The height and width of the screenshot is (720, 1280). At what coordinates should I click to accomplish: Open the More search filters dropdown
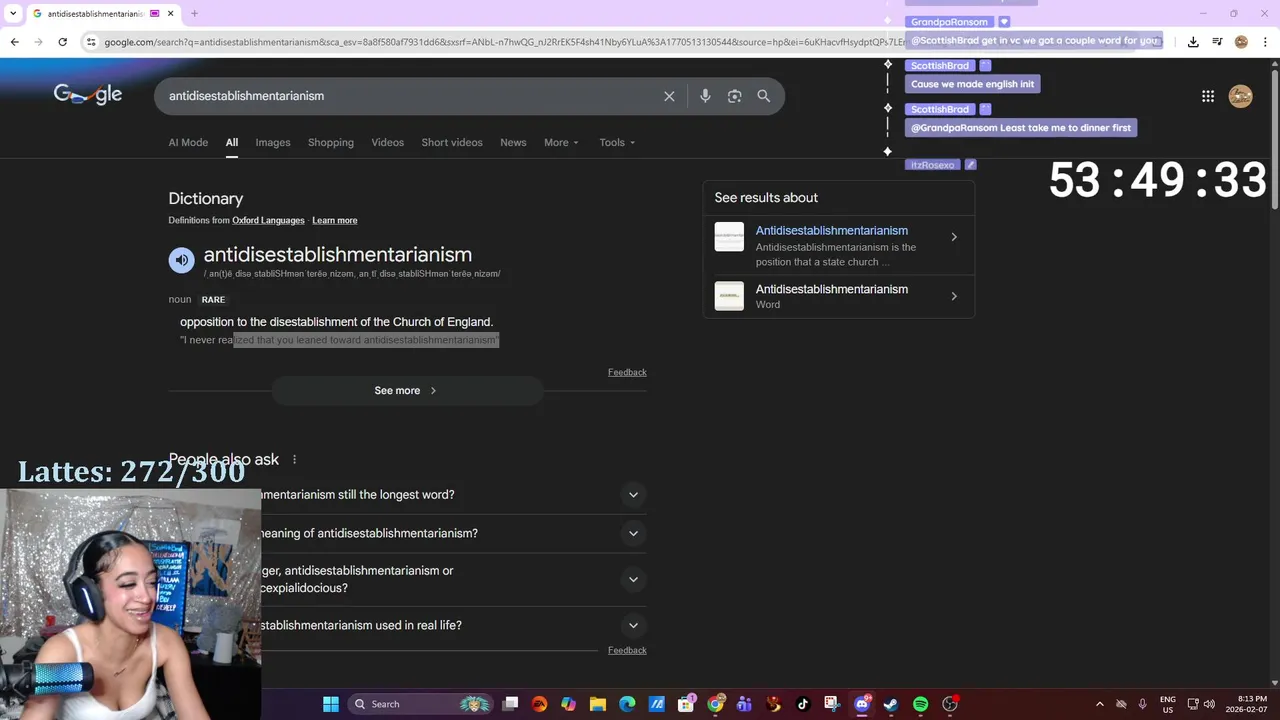[561, 142]
